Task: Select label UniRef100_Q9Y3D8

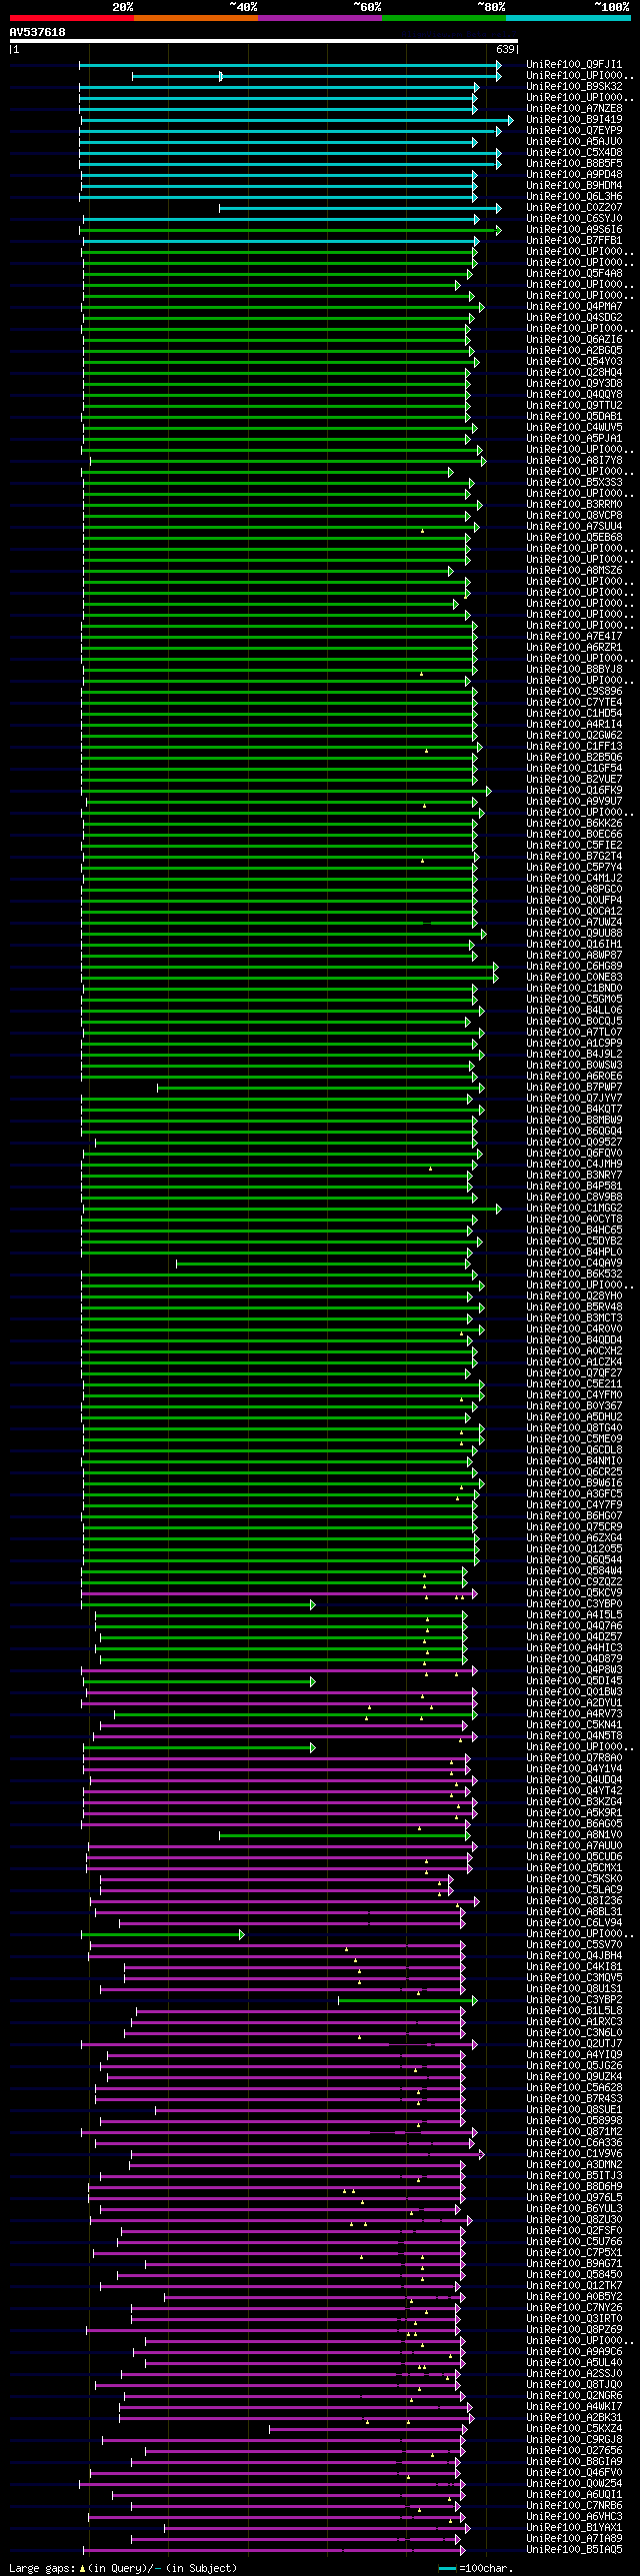Action: tap(574, 384)
